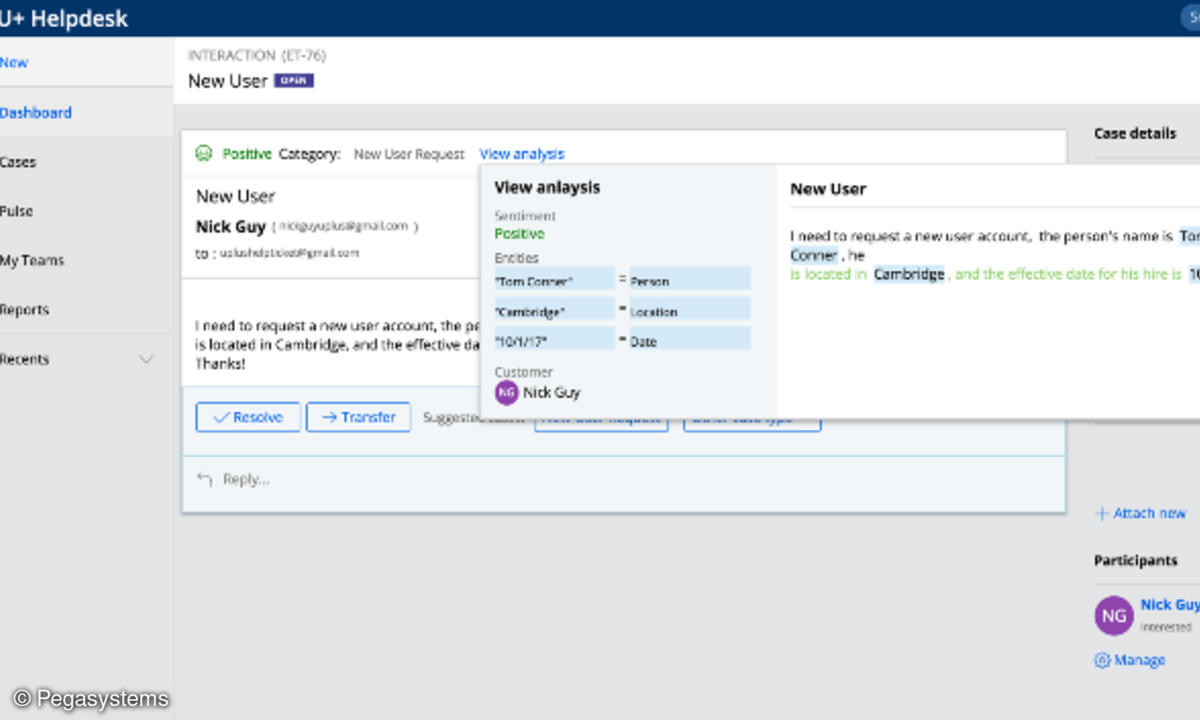This screenshot has width=1200, height=720.
Task: Expand the Recents menu chevron
Action: (x=146, y=359)
